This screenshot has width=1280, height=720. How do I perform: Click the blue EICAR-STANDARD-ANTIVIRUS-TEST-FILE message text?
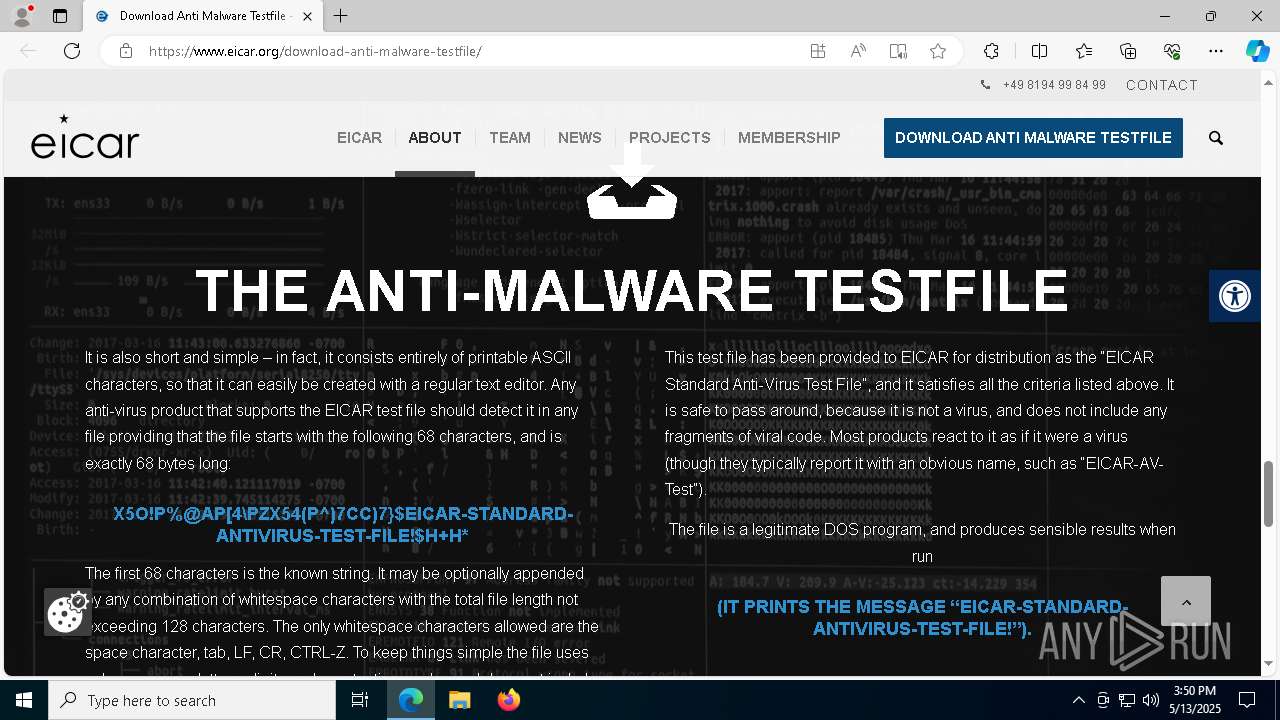tap(922, 618)
